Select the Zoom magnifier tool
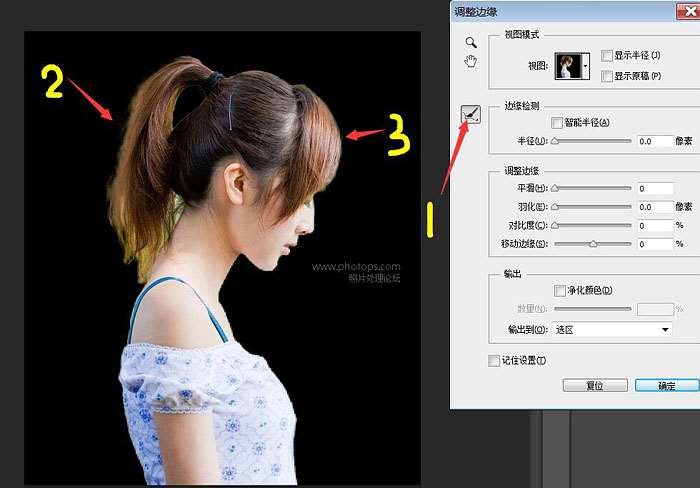Image resolution: width=700 pixels, height=488 pixels. (x=471, y=43)
